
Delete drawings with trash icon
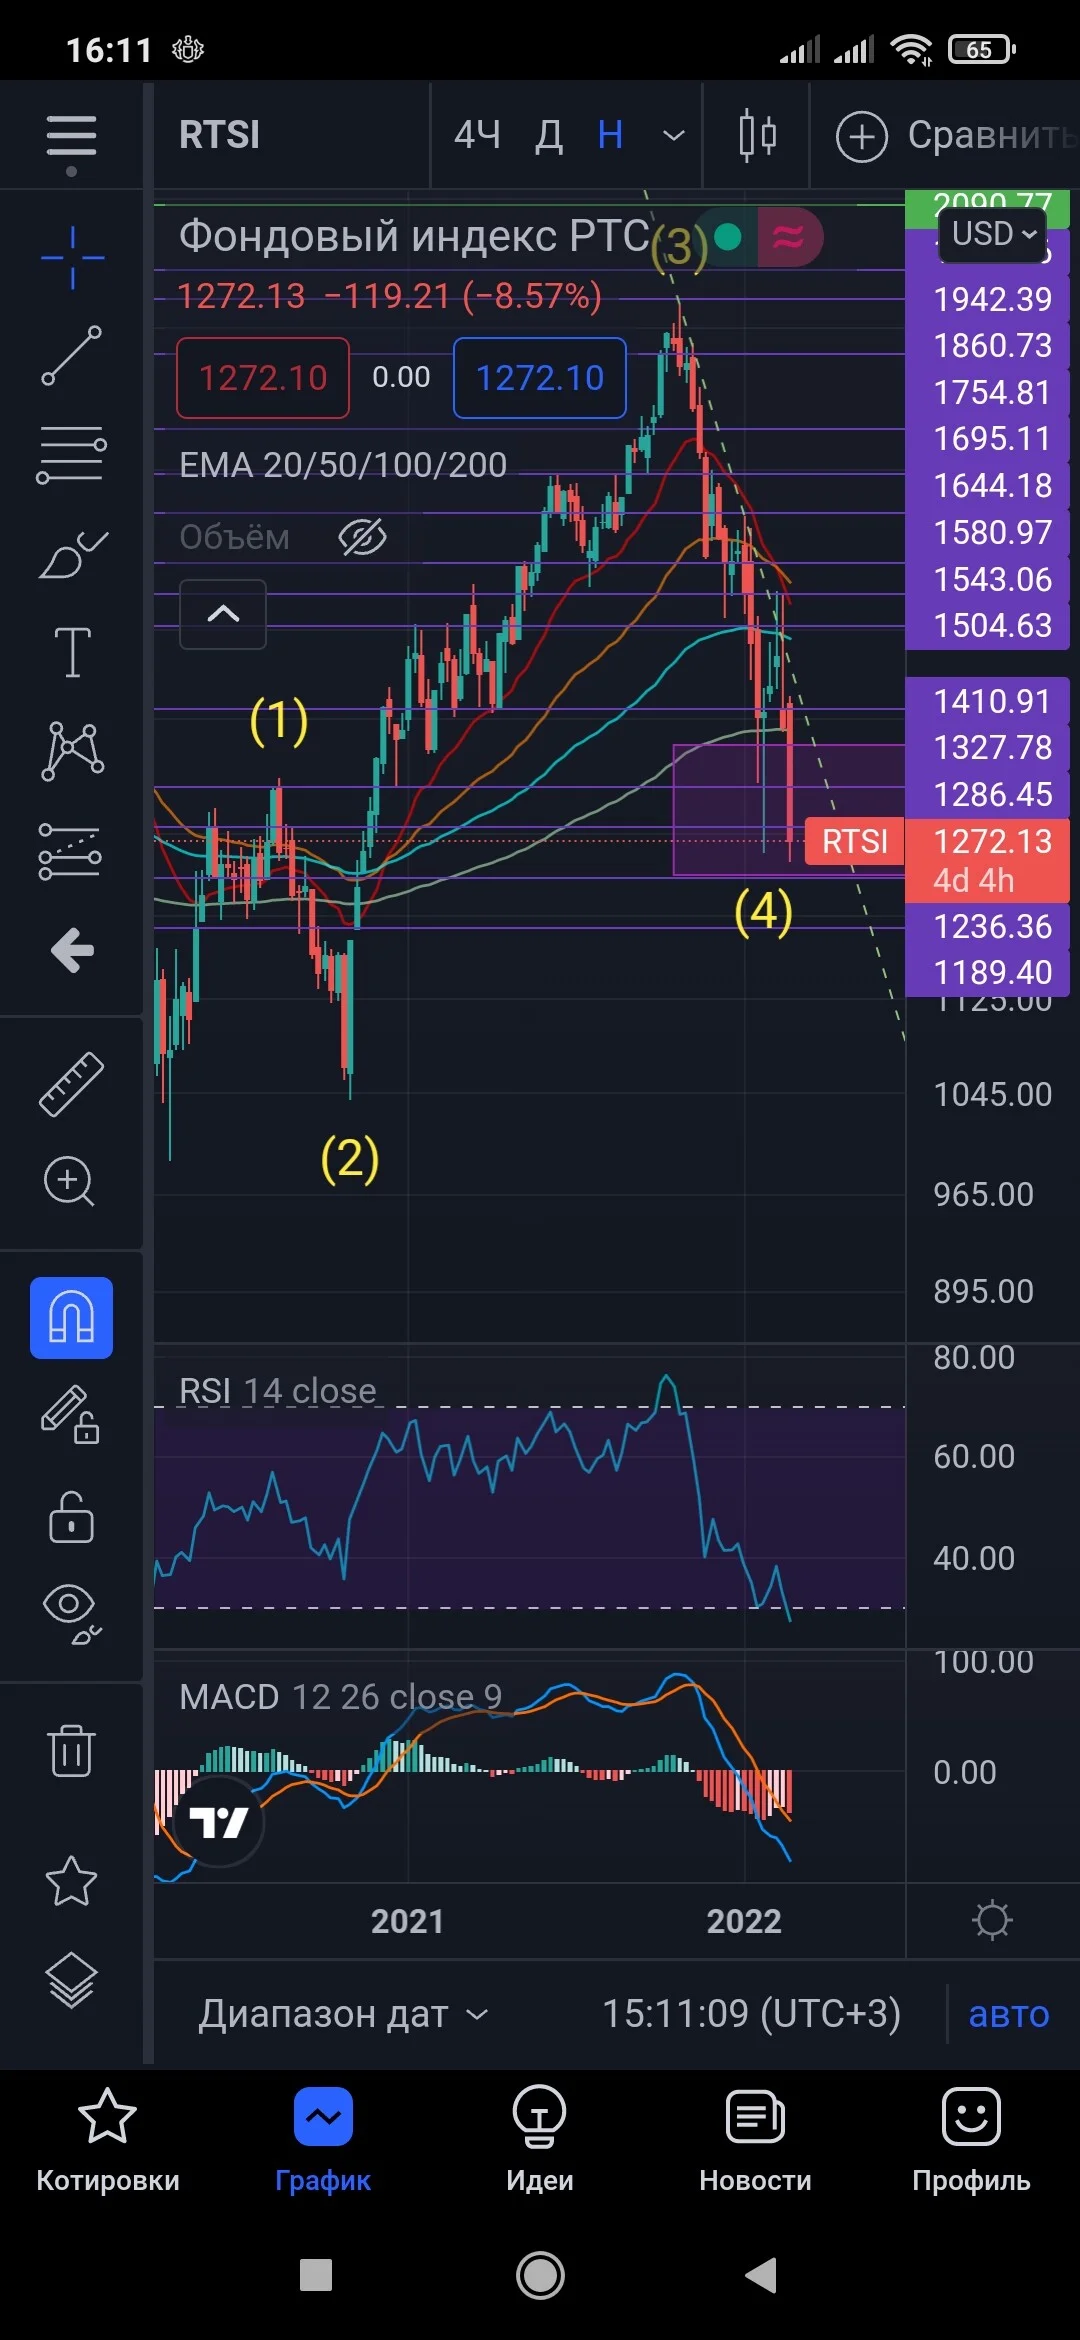click(x=71, y=1750)
